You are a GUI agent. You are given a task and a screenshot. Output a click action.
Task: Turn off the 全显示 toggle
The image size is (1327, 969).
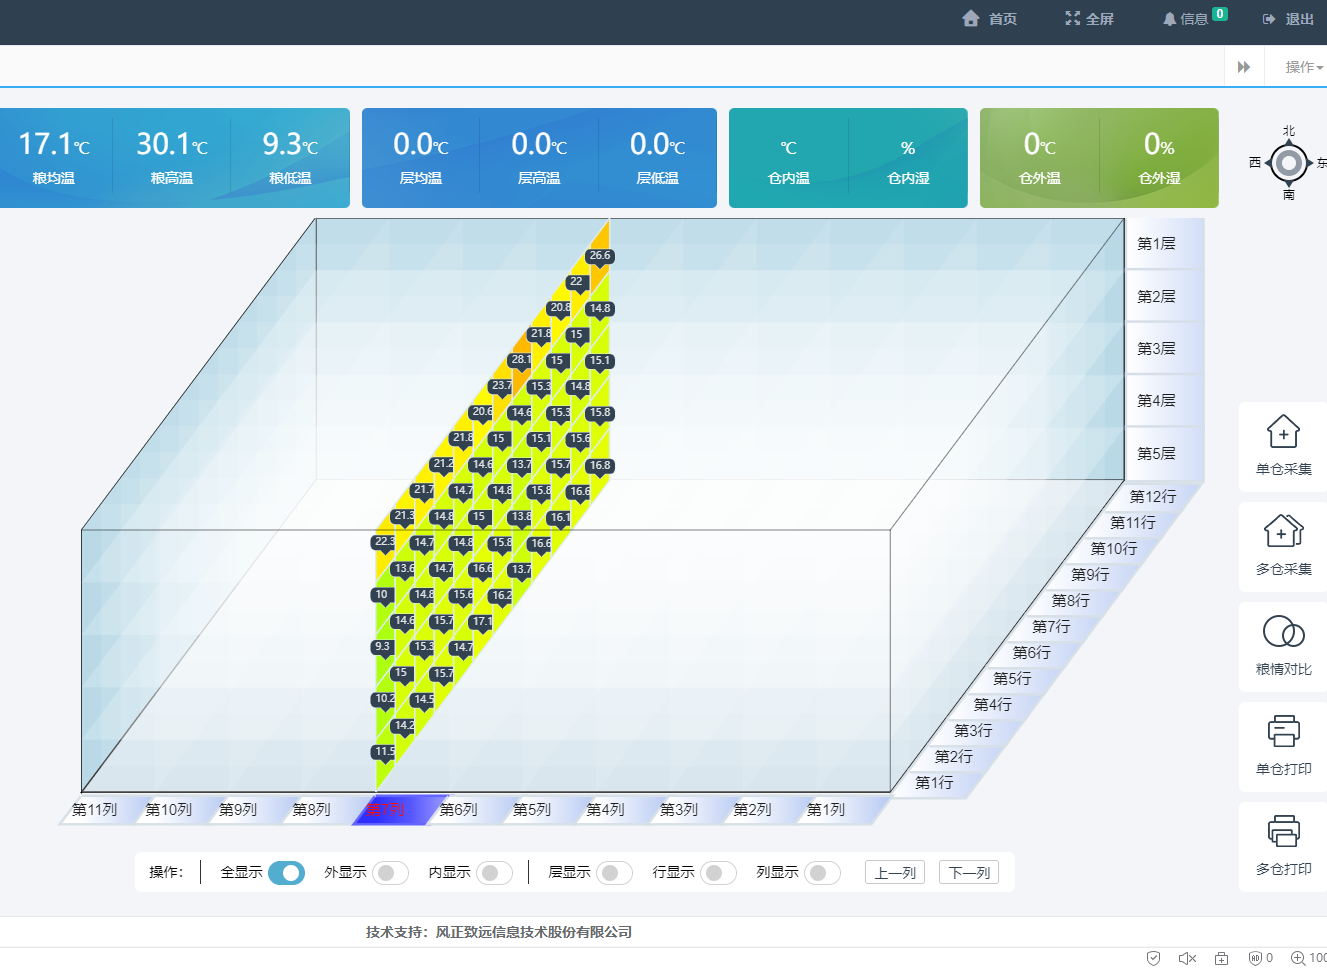pos(286,873)
